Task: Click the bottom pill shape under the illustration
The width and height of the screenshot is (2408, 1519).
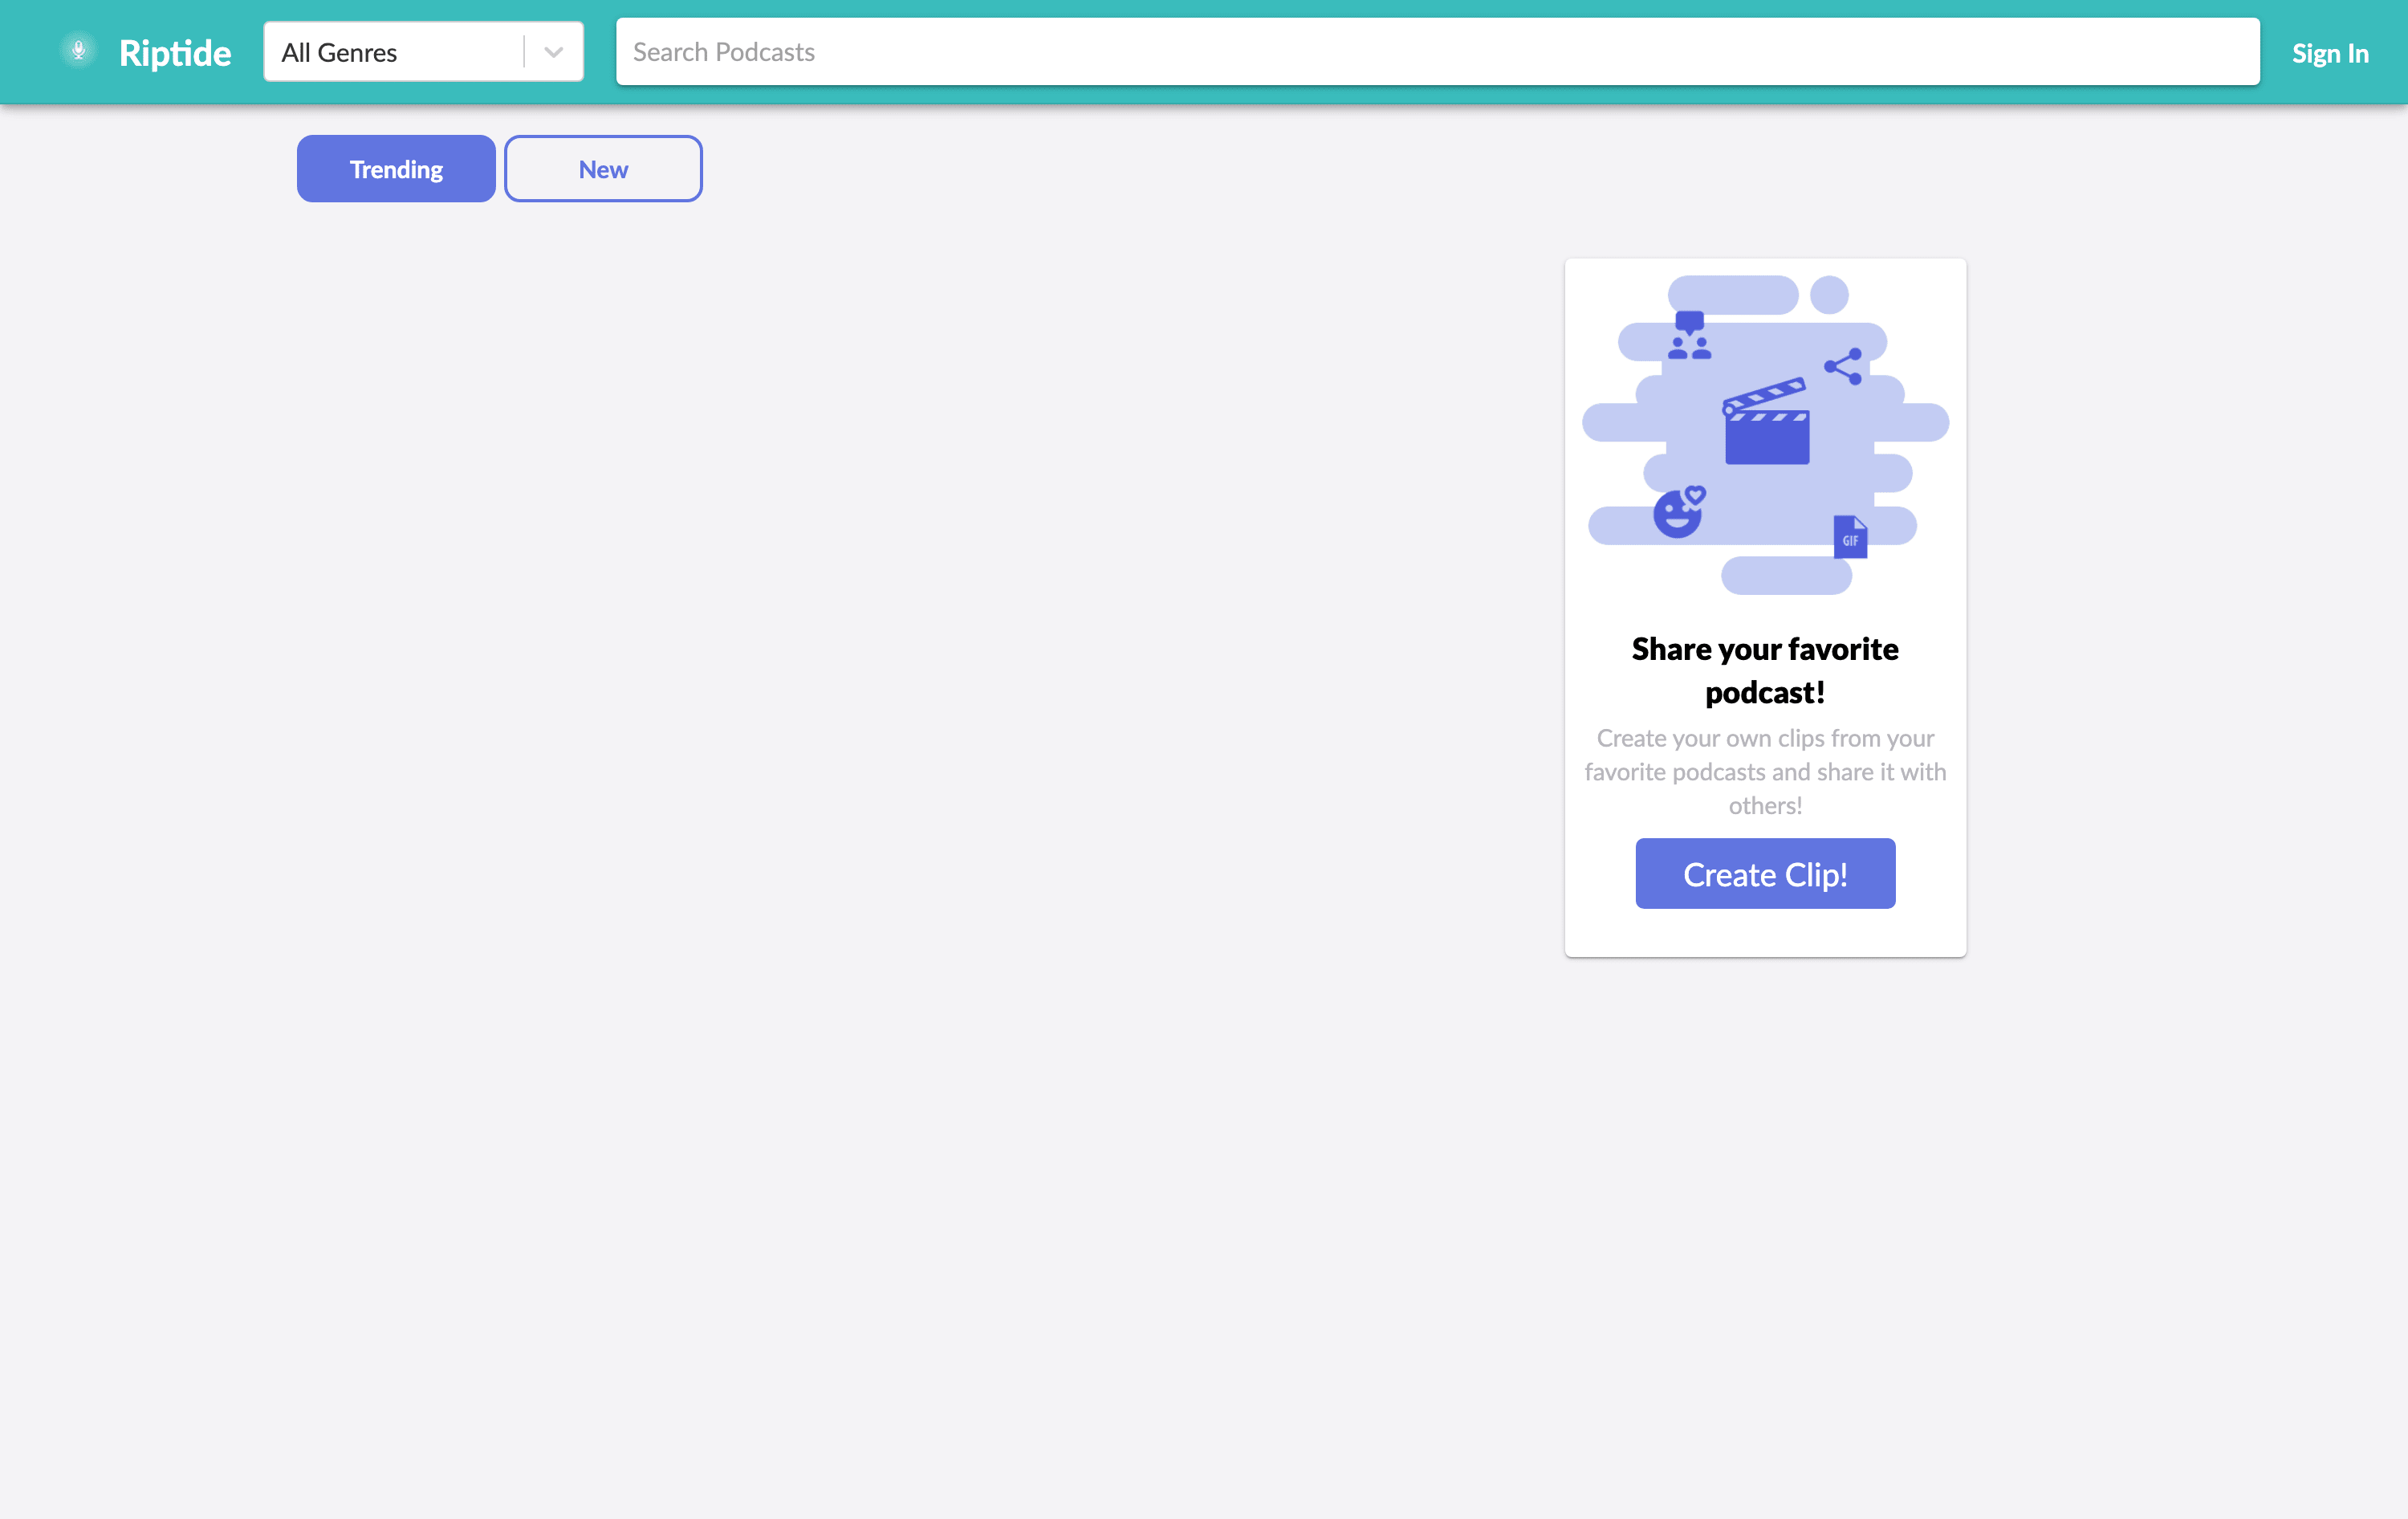Action: 1786,576
